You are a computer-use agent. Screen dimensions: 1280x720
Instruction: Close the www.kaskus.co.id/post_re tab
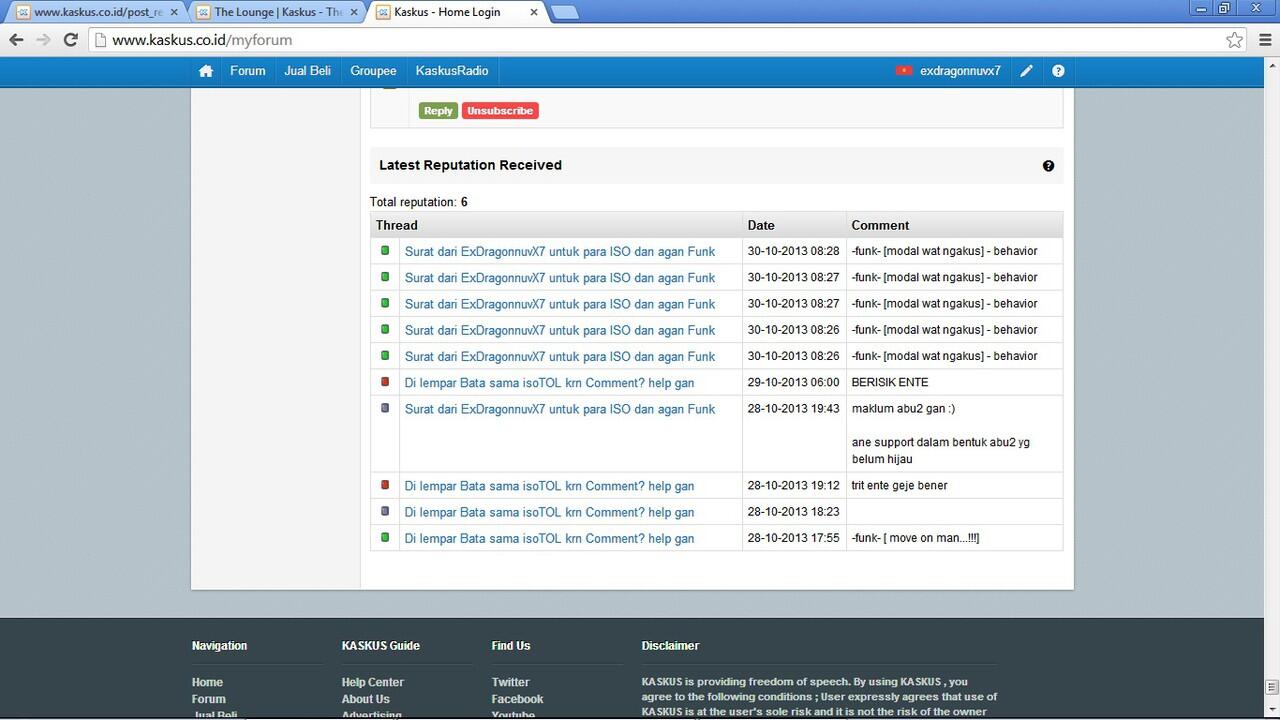click(173, 12)
